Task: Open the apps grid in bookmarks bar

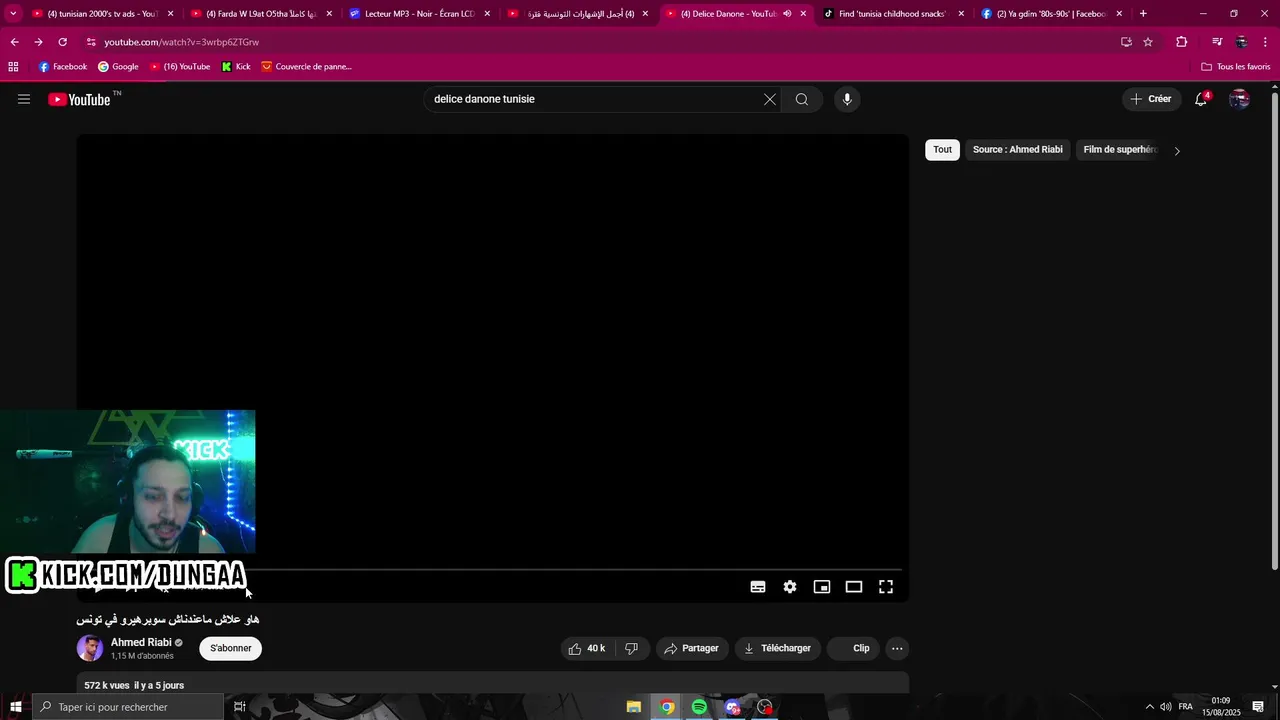Action: (13, 67)
